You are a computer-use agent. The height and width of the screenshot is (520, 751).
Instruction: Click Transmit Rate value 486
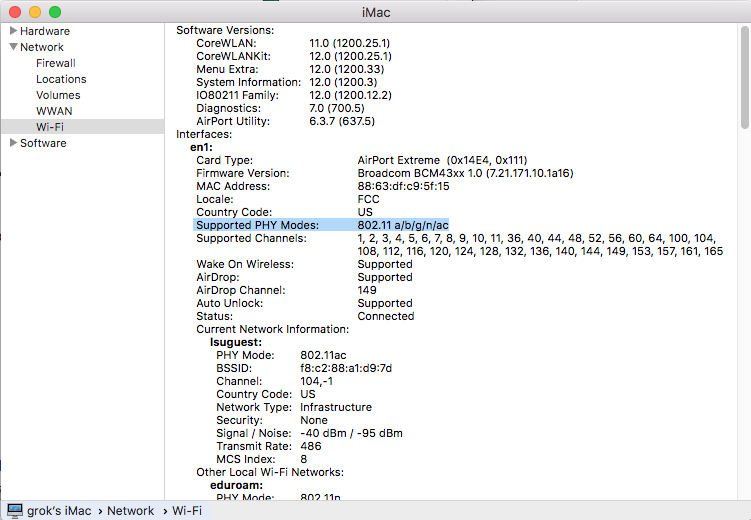click(310, 446)
